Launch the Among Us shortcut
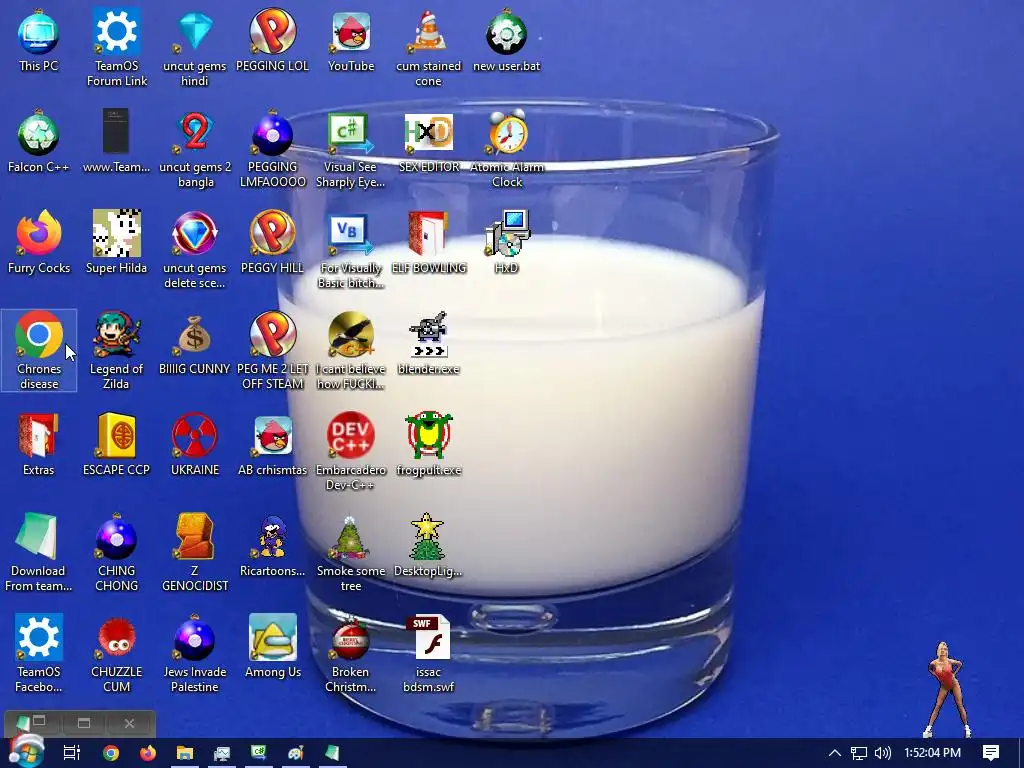This screenshot has height=768, width=1024. [x=272, y=647]
